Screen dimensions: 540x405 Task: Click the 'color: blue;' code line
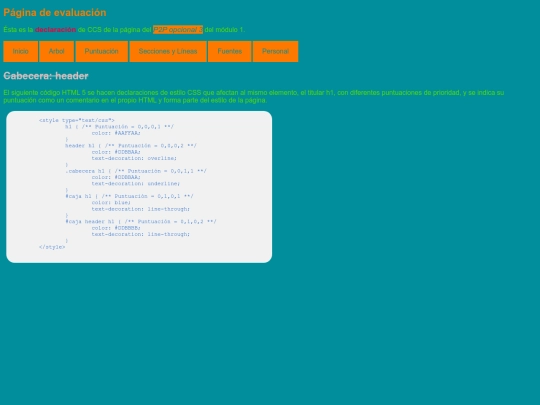pyautogui.click(x=111, y=202)
